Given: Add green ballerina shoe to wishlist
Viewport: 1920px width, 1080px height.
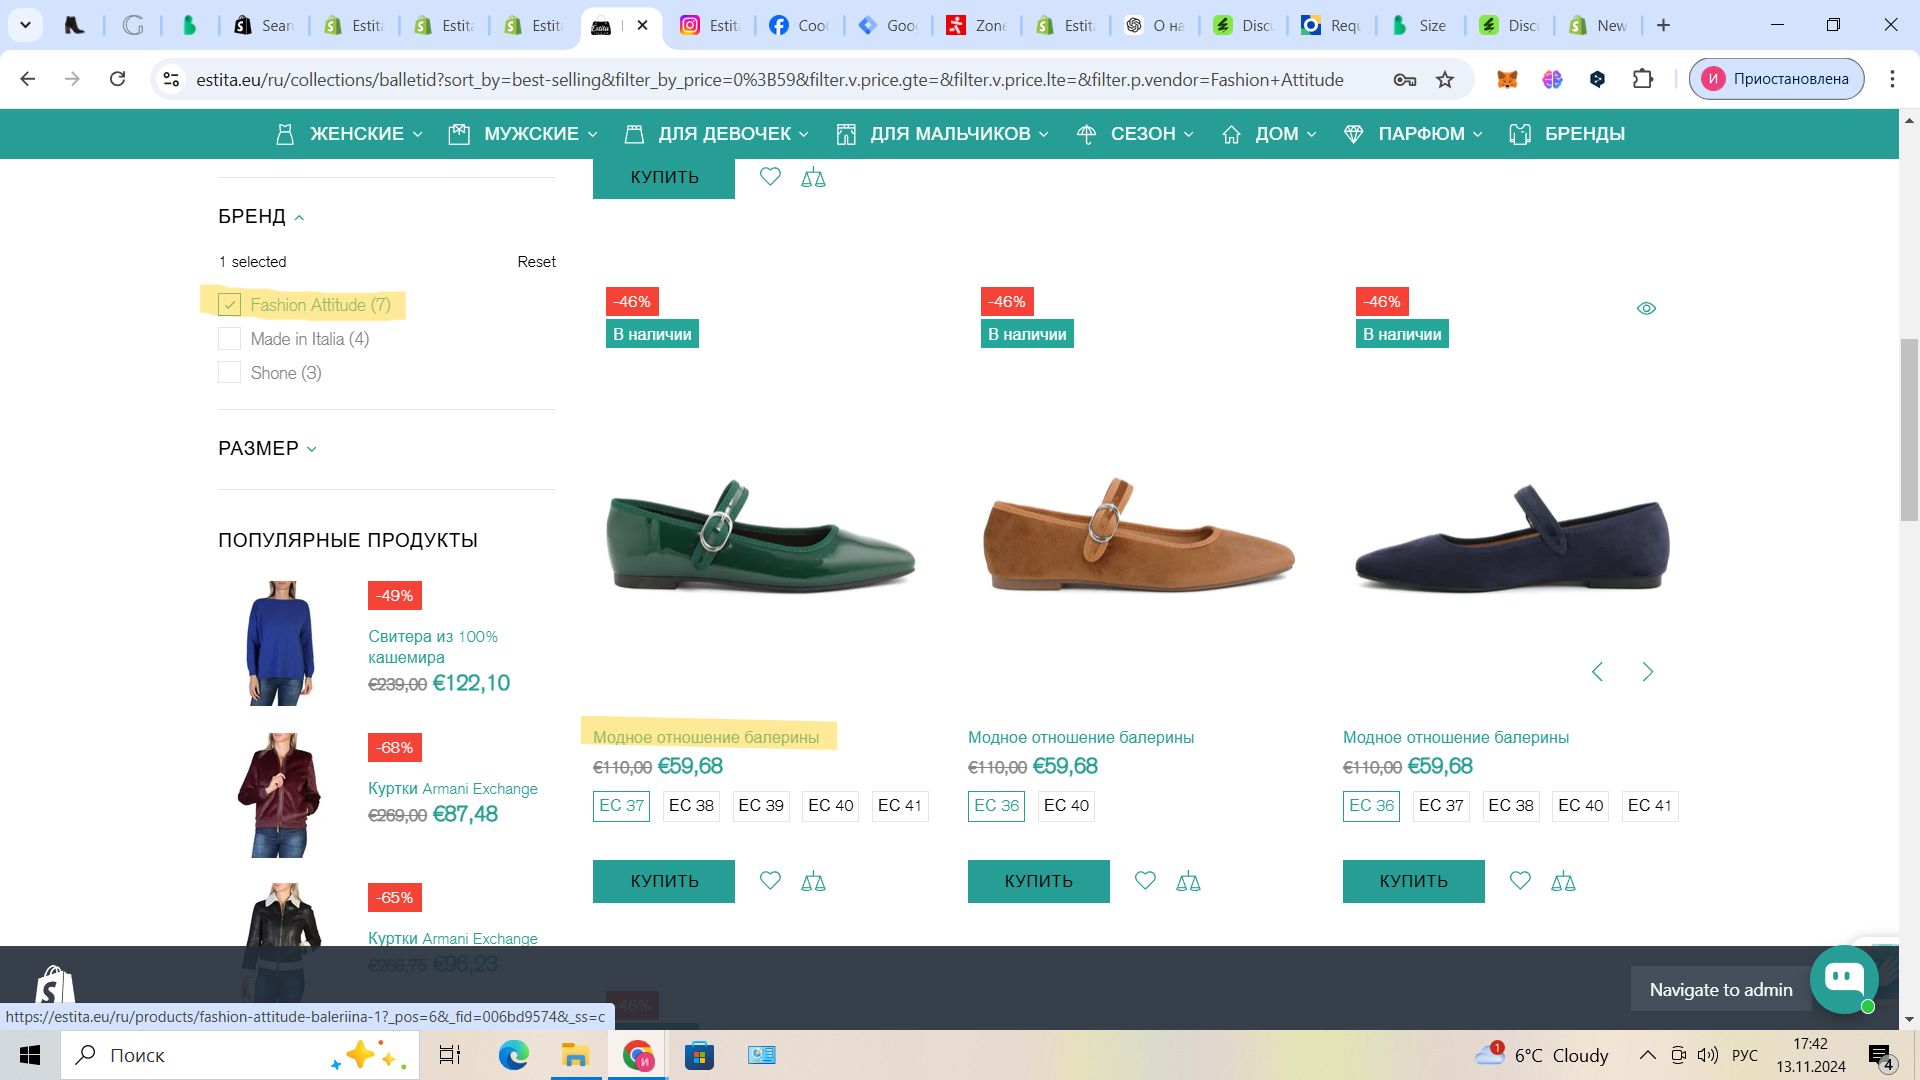Looking at the screenshot, I should [x=769, y=880].
